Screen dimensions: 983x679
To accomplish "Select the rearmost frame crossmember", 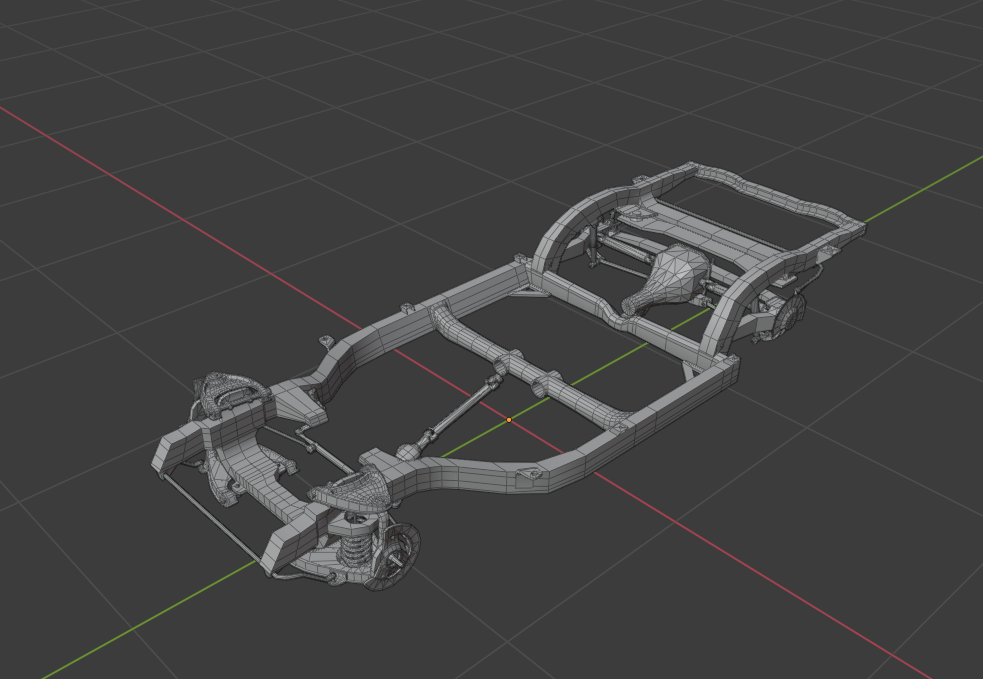I will [x=777, y=192].
